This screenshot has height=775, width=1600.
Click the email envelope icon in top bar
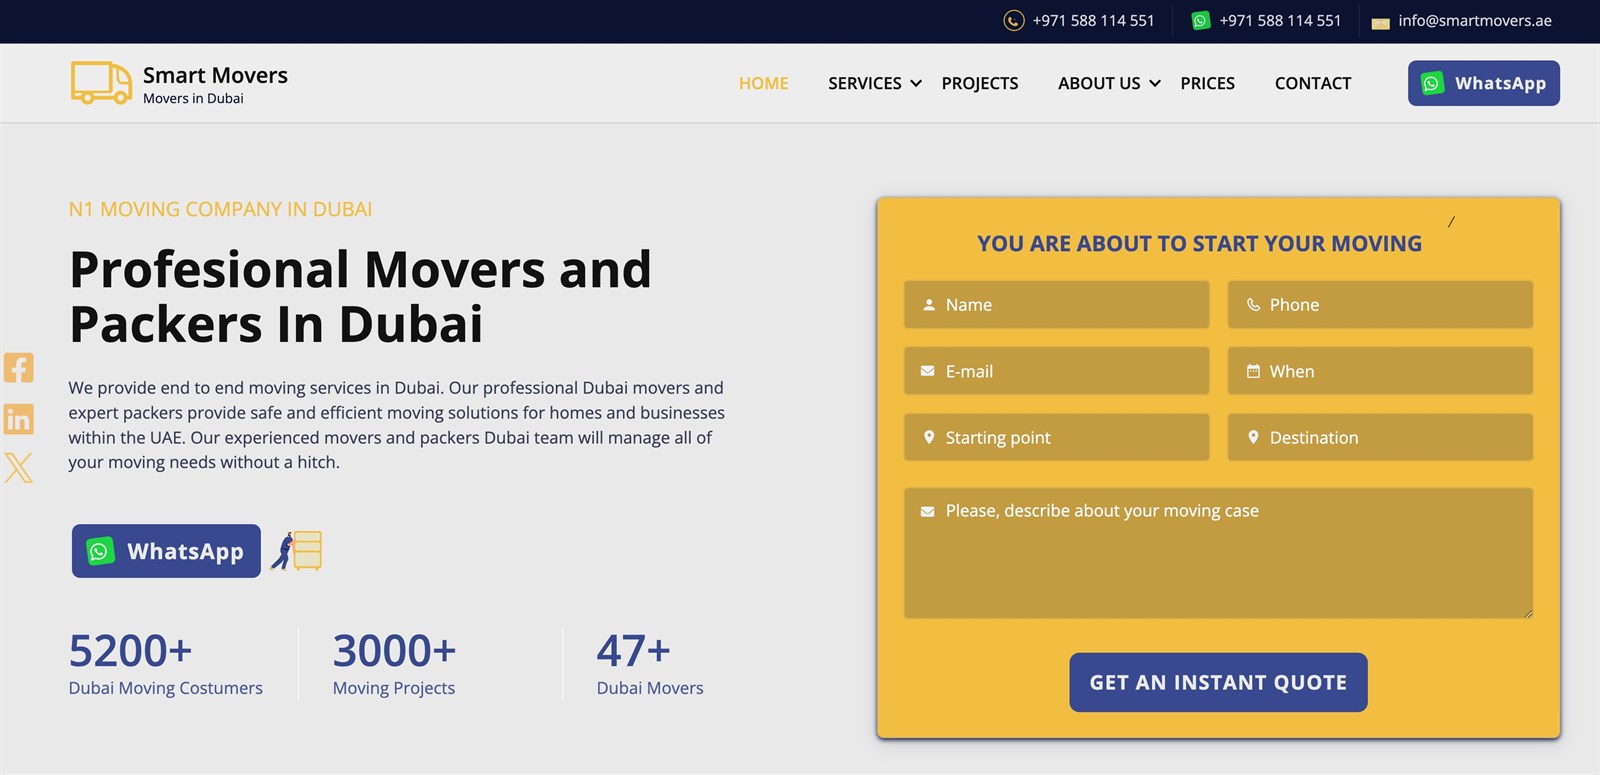coord(1380,22)
